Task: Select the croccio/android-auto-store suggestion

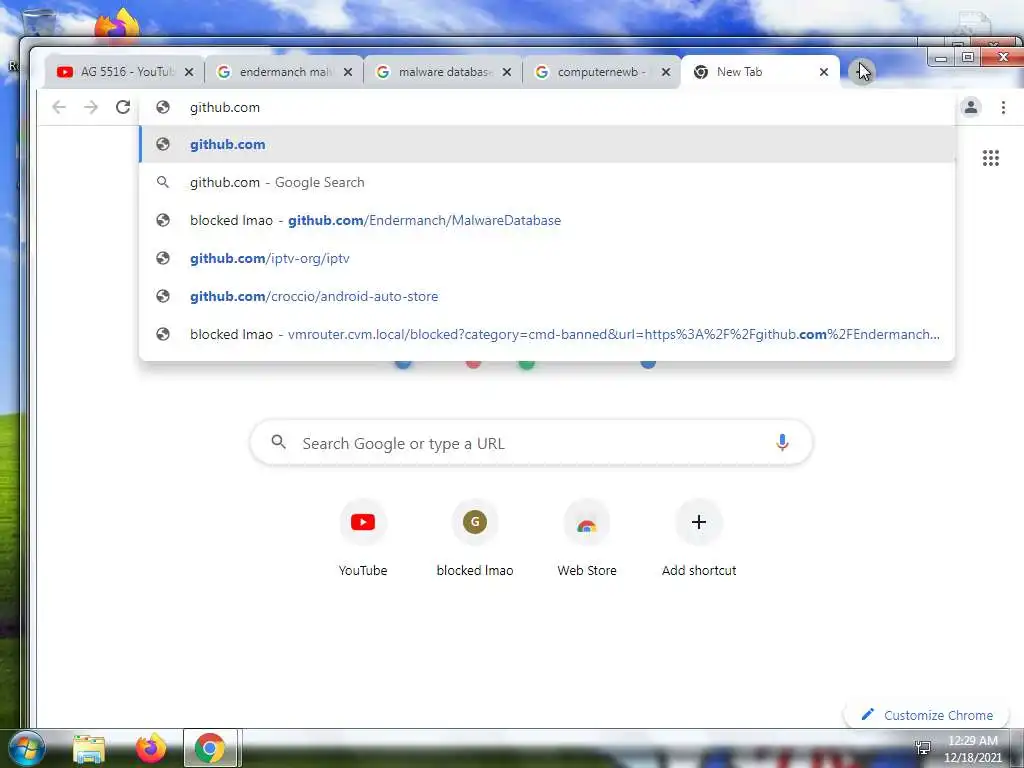Action: point(547,296)
